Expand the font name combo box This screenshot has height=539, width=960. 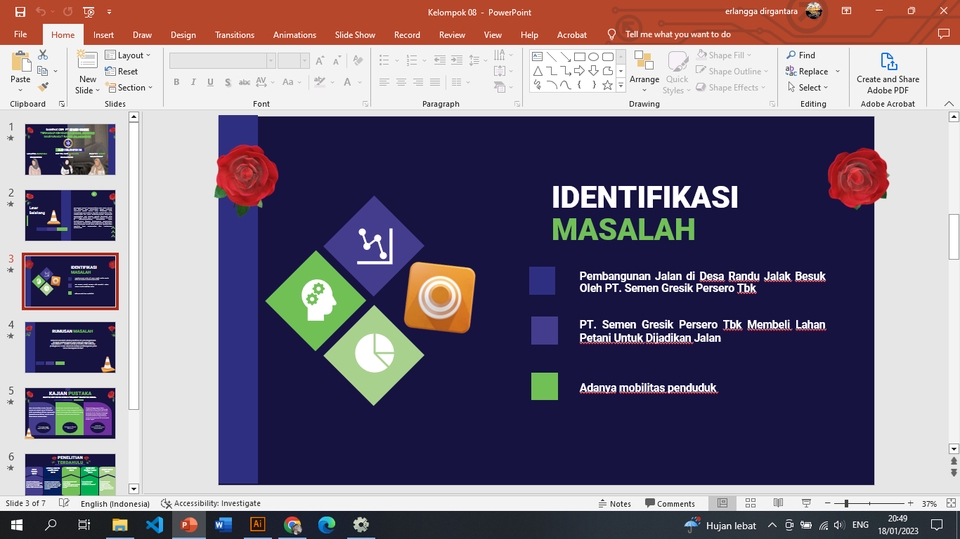tap(271, 61)
